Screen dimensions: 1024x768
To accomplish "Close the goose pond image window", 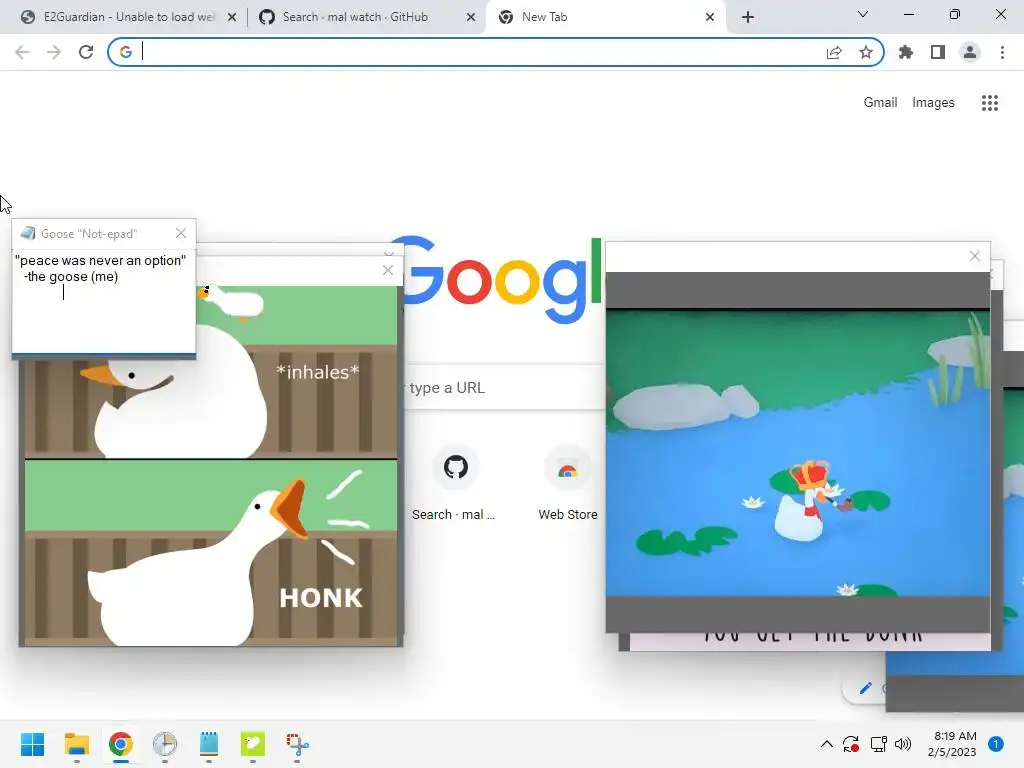I will pos(974,256).
